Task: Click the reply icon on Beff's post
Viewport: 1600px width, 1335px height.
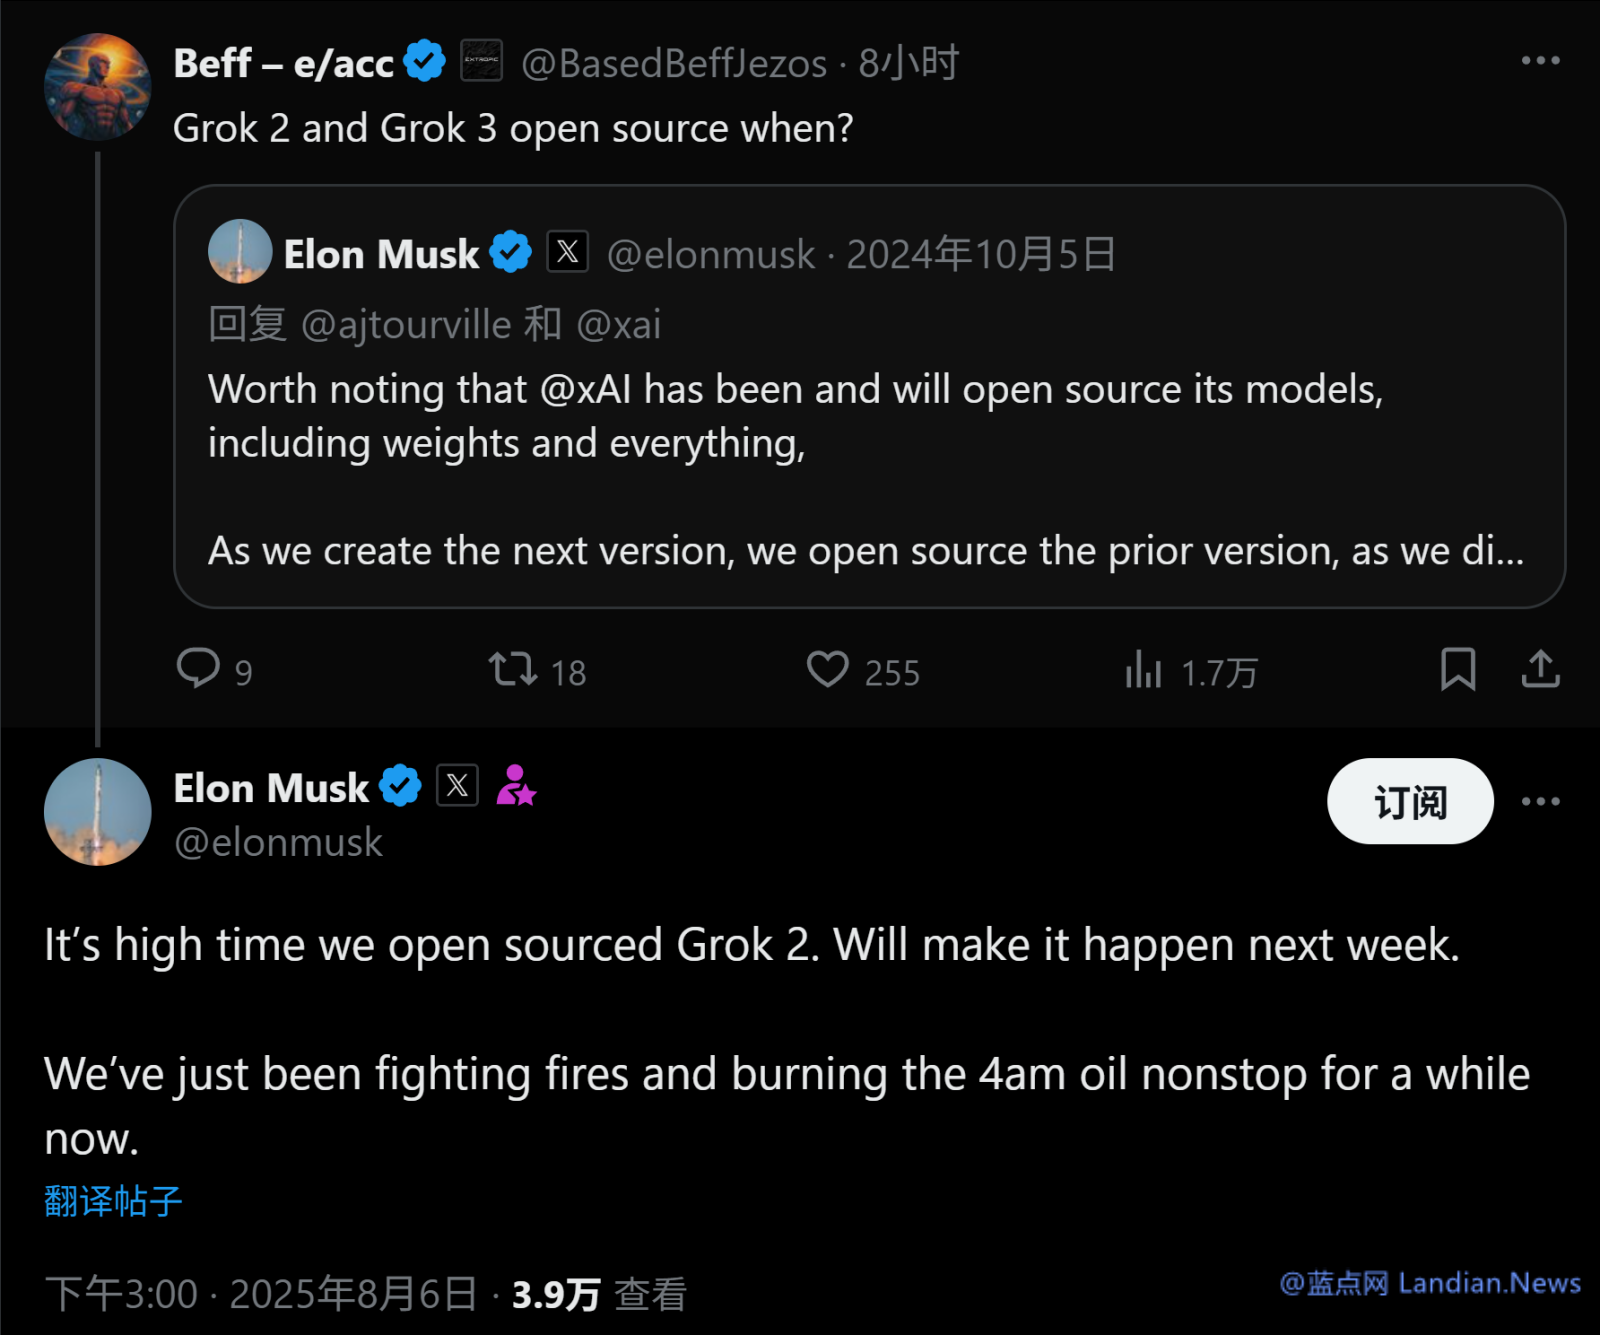Action: (x=198, y=669)
